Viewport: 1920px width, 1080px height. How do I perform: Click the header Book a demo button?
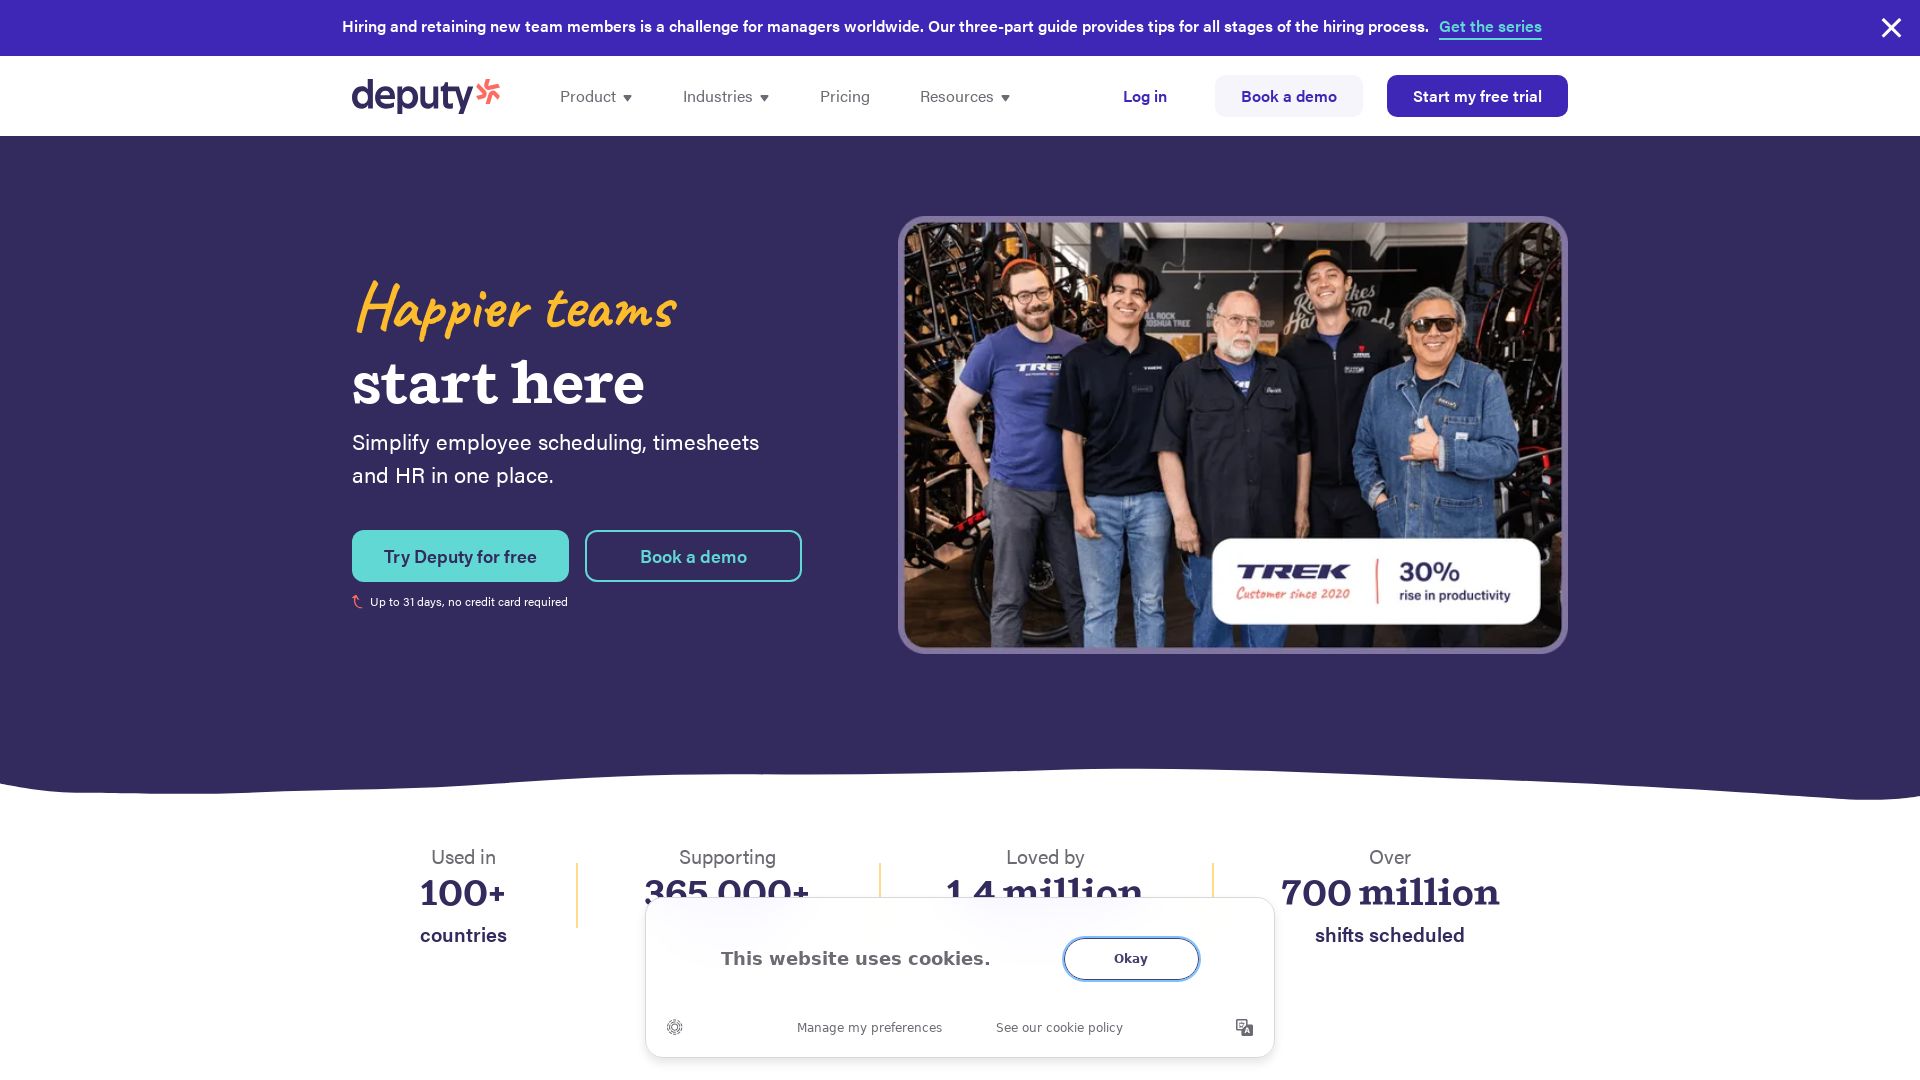(x=1289, y=96)
